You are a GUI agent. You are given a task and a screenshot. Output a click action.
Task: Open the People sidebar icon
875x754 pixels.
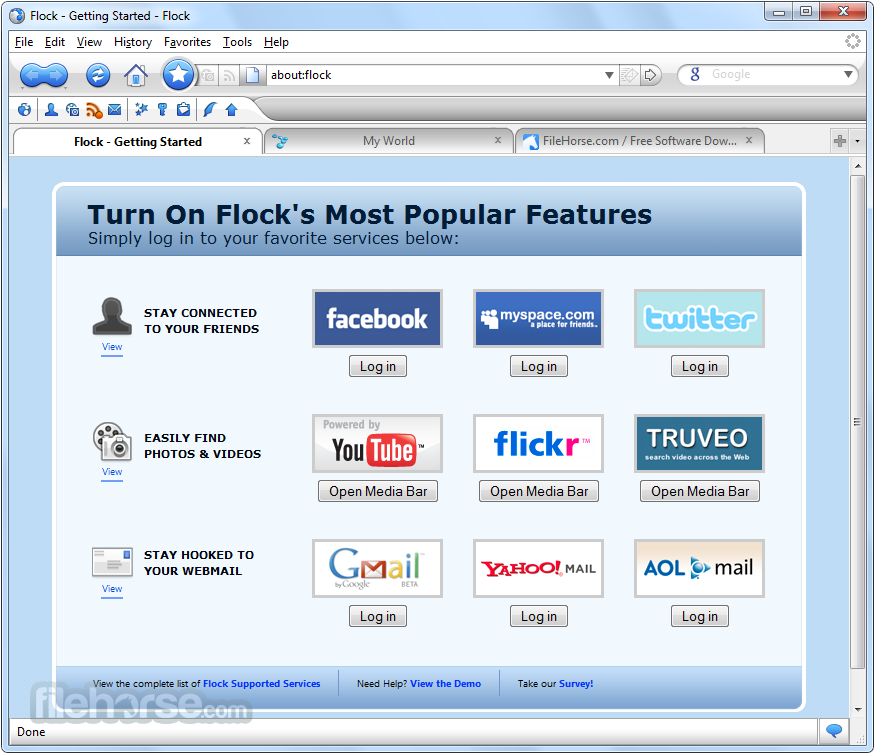click(51, 109)
